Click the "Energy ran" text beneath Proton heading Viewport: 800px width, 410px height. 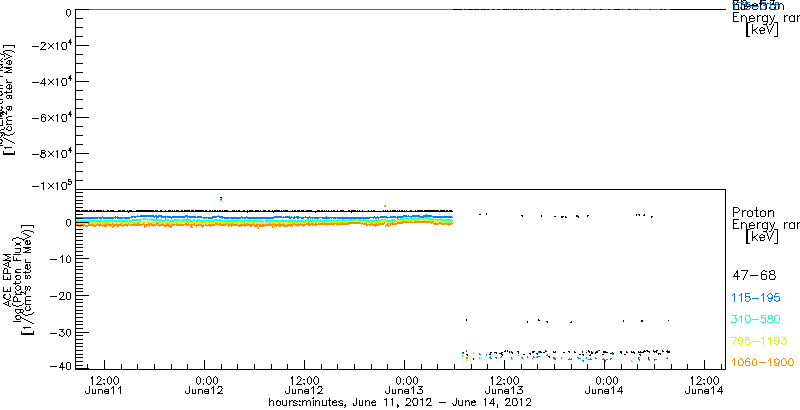click(x=765, y=224)
